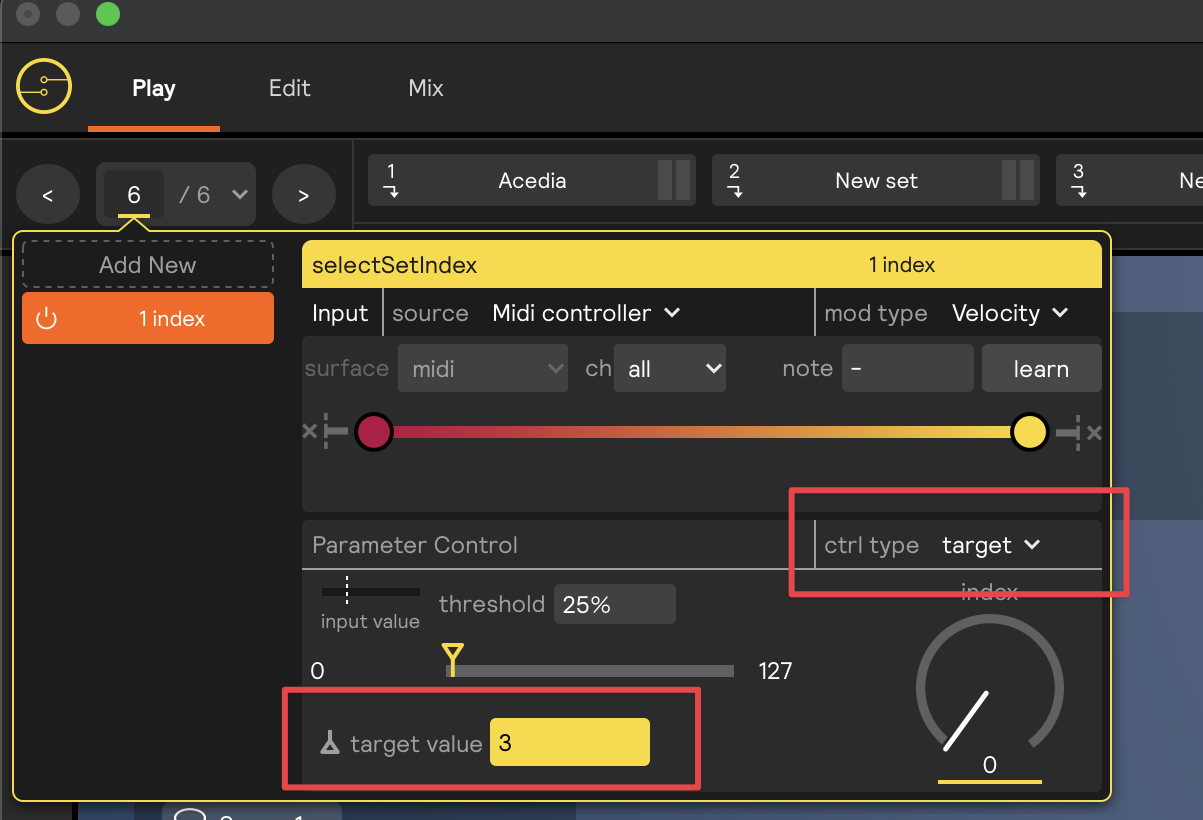Switch to the Mix tab
This screenshot has width=1203, height=820.
426,88
